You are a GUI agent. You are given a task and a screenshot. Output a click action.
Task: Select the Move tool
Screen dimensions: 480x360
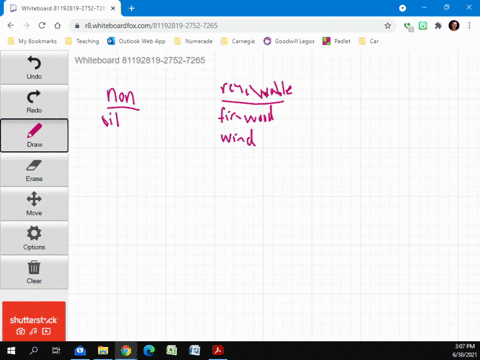[34, 204]
